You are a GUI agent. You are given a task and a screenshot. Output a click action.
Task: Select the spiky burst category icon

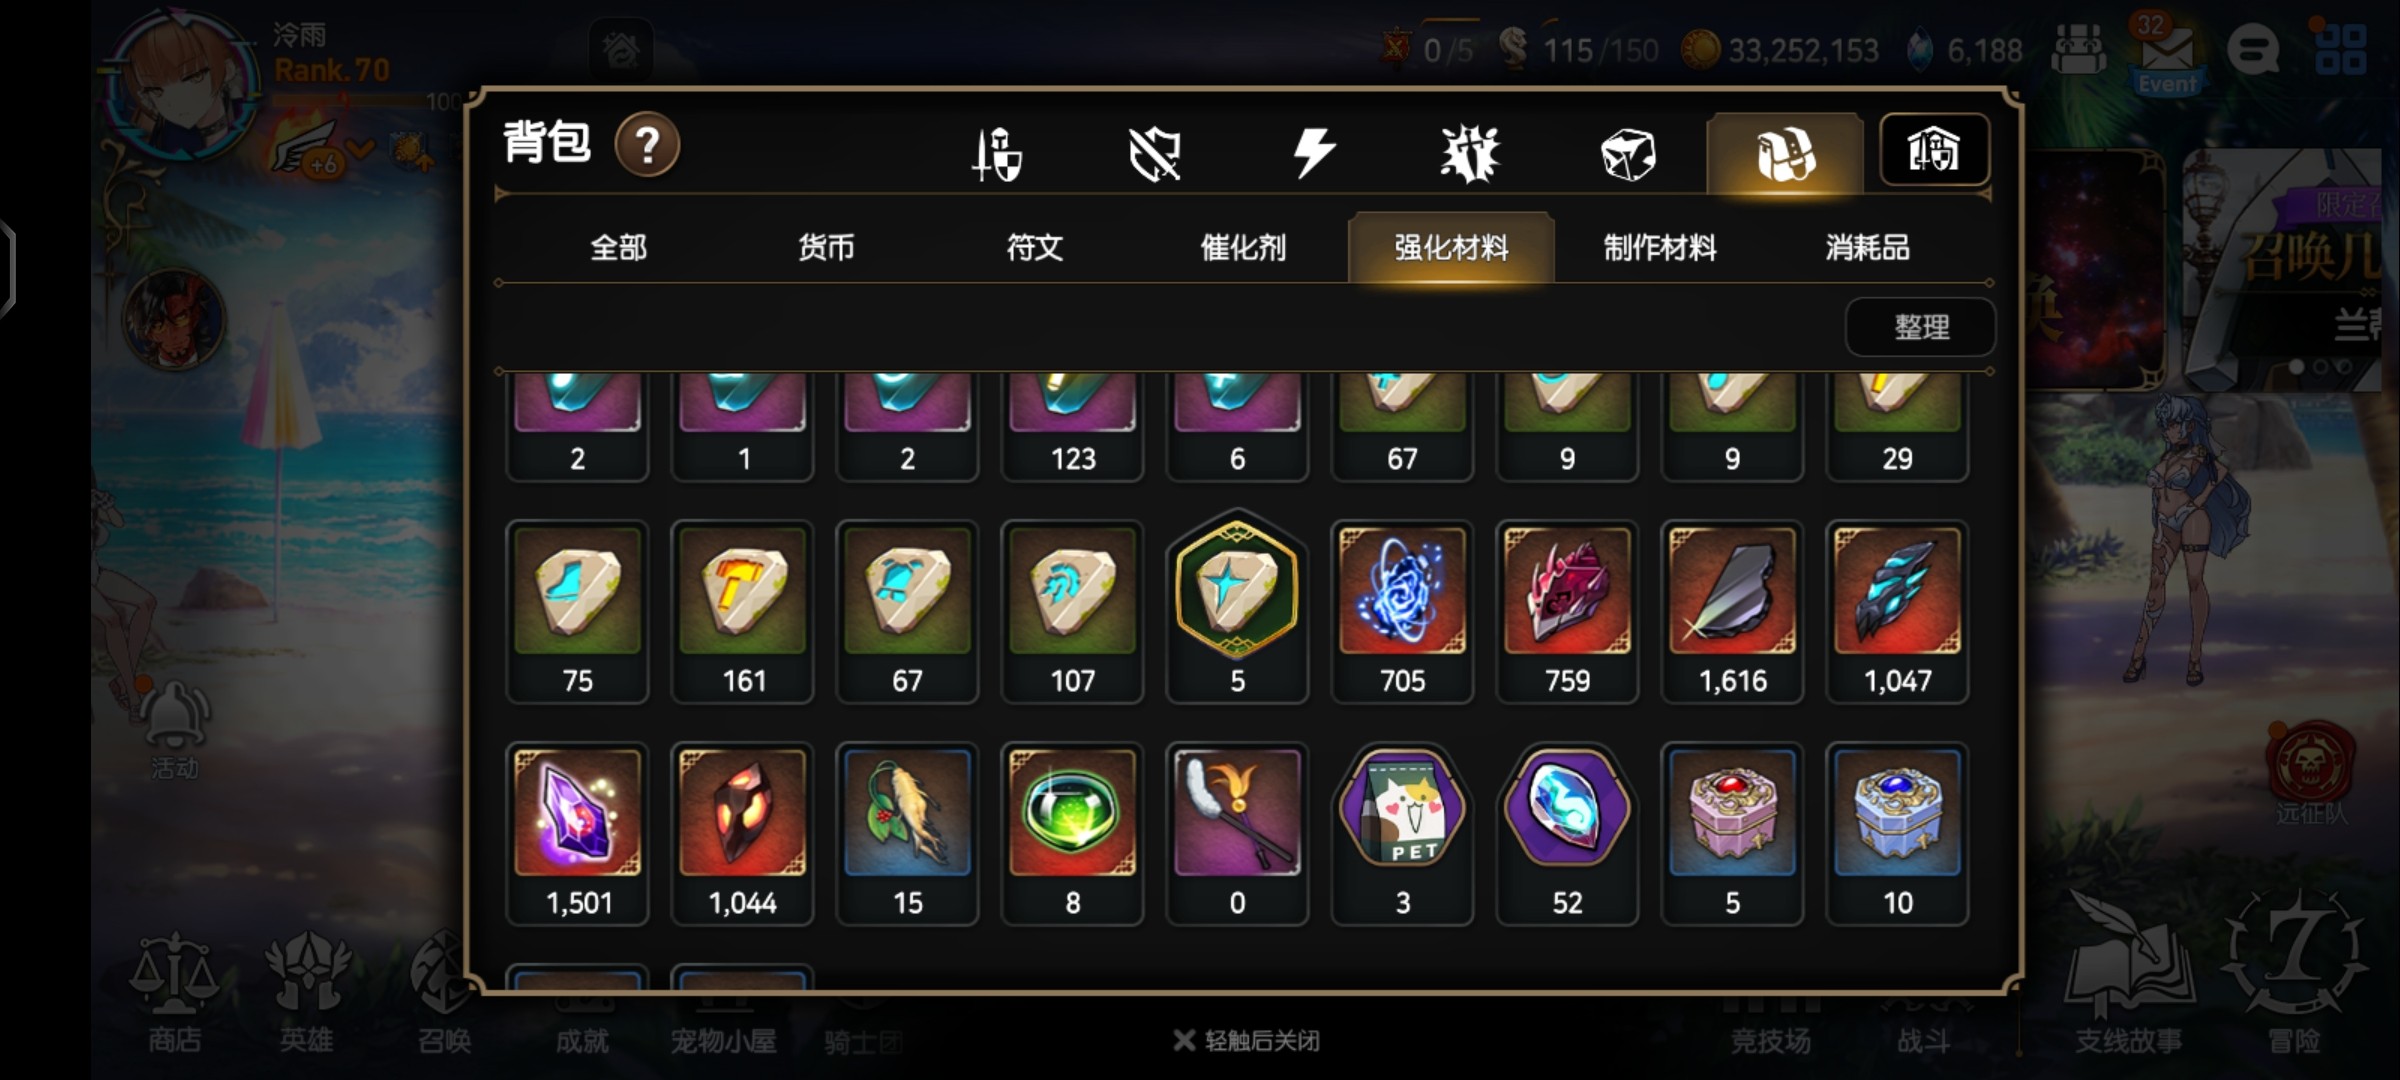(x=1470, y=154)
